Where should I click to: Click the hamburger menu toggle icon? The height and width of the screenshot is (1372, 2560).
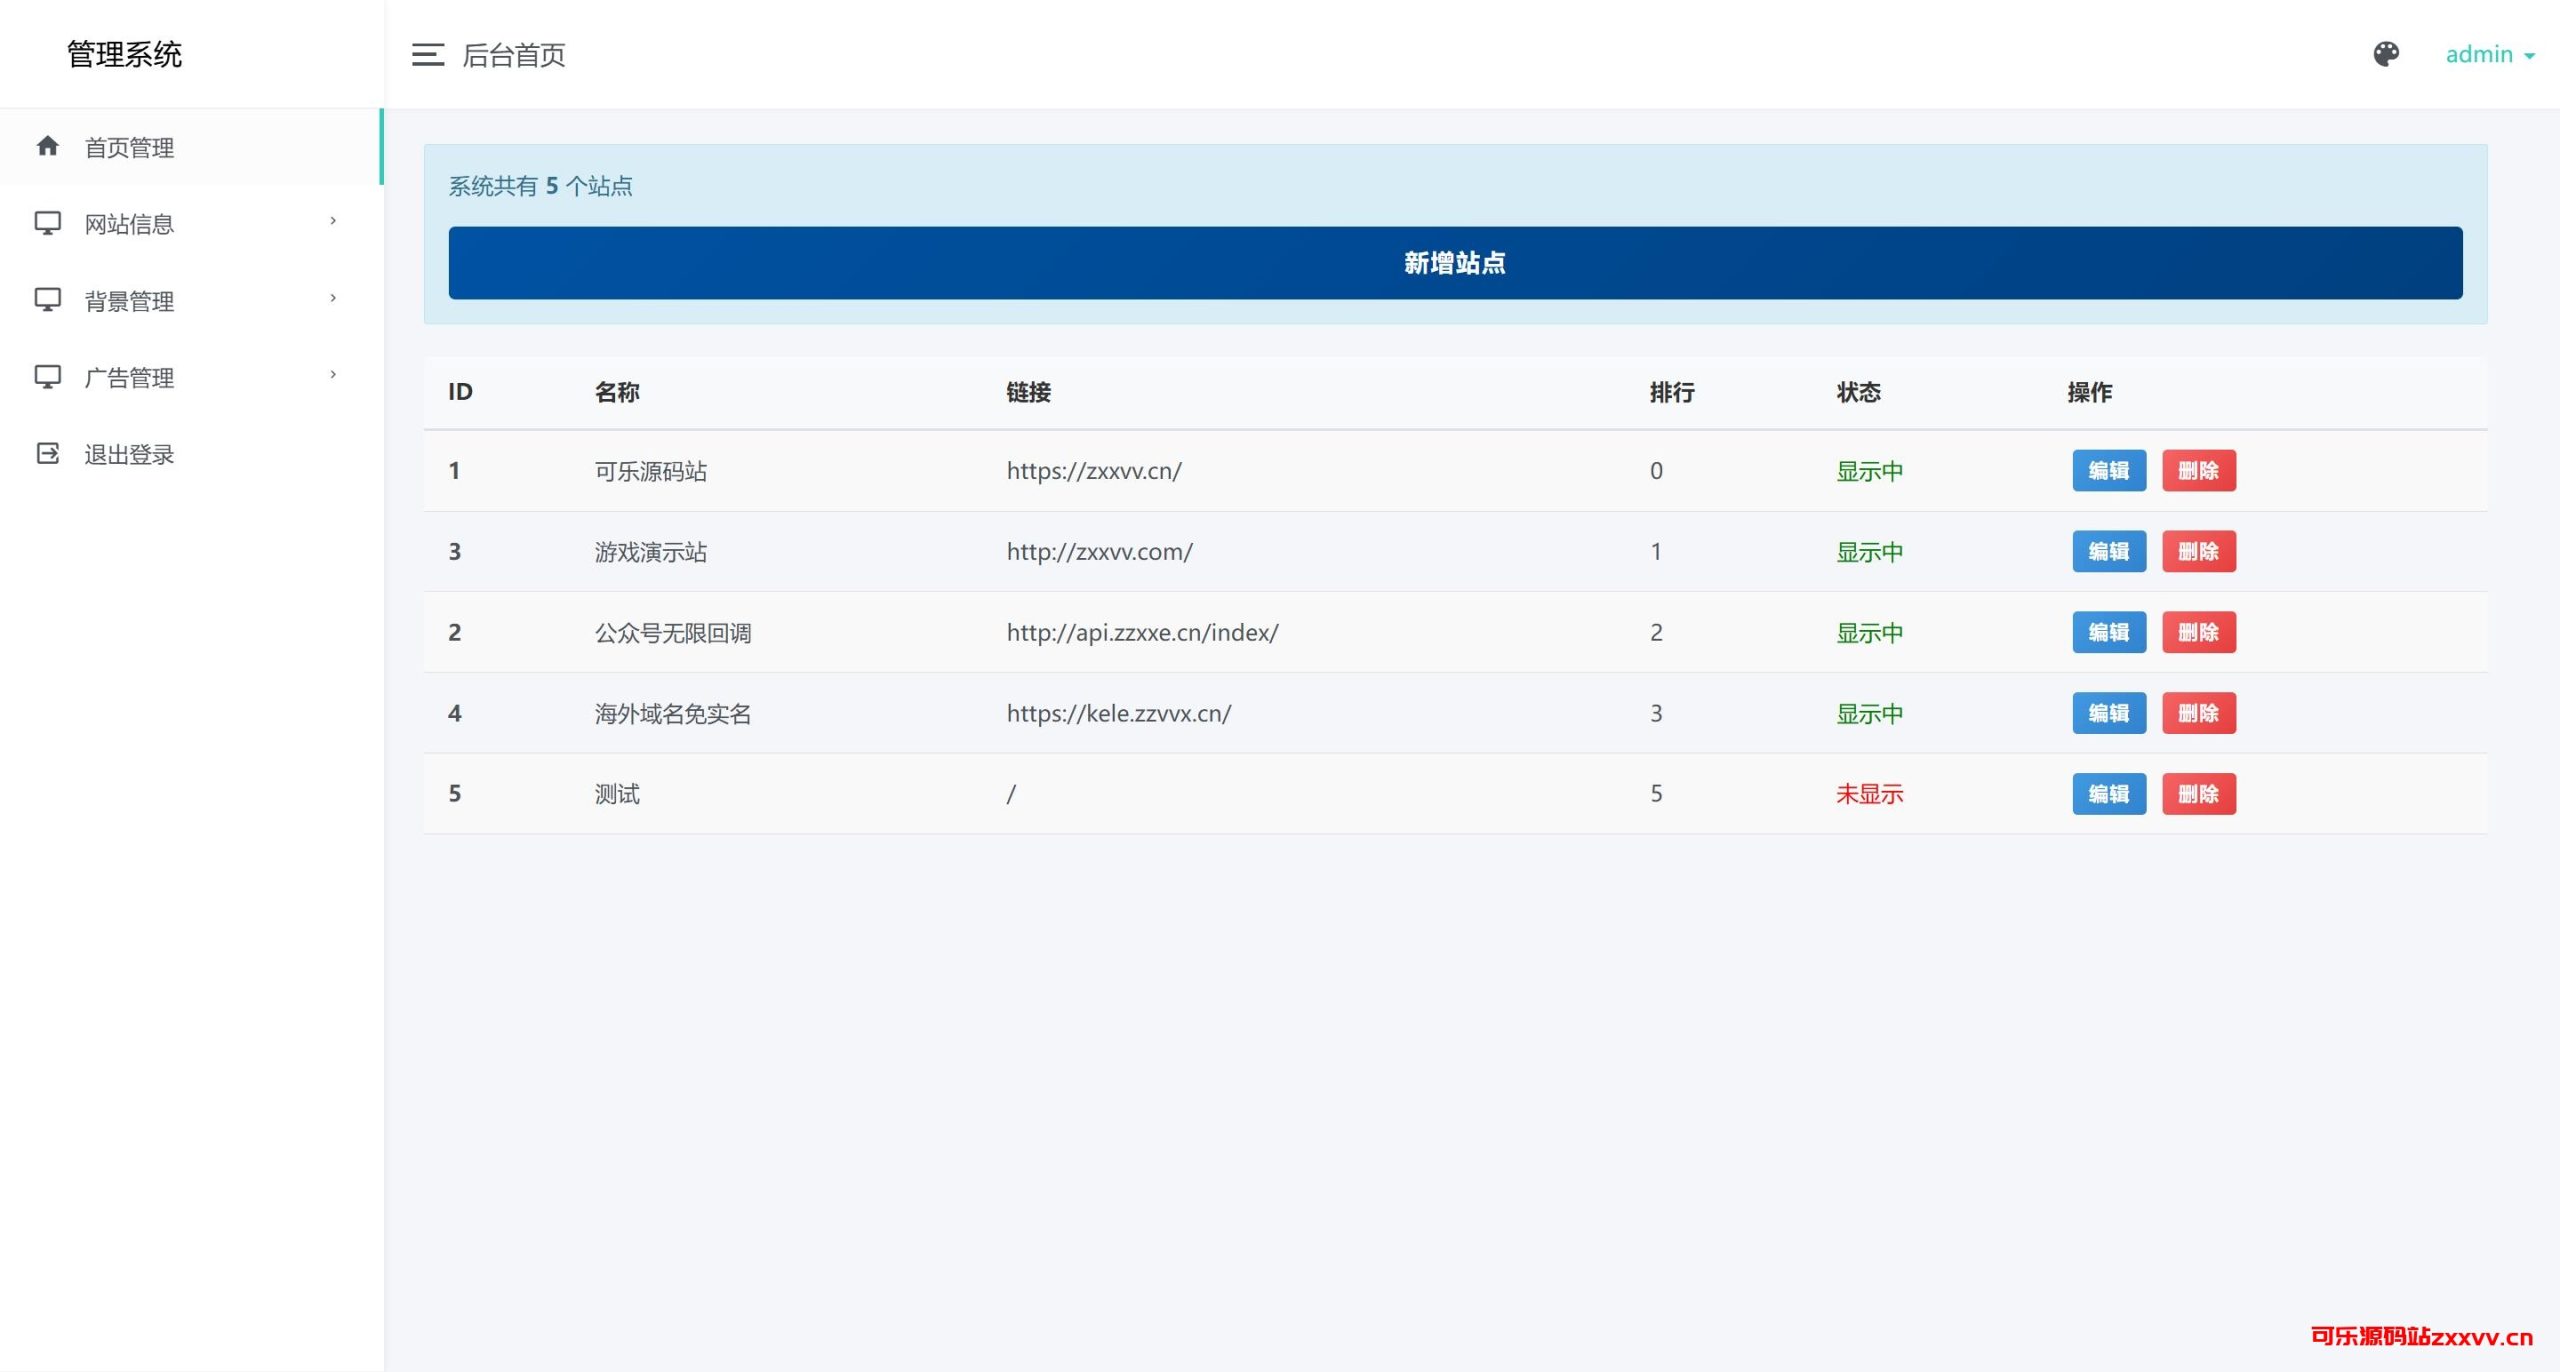point(427,55)
